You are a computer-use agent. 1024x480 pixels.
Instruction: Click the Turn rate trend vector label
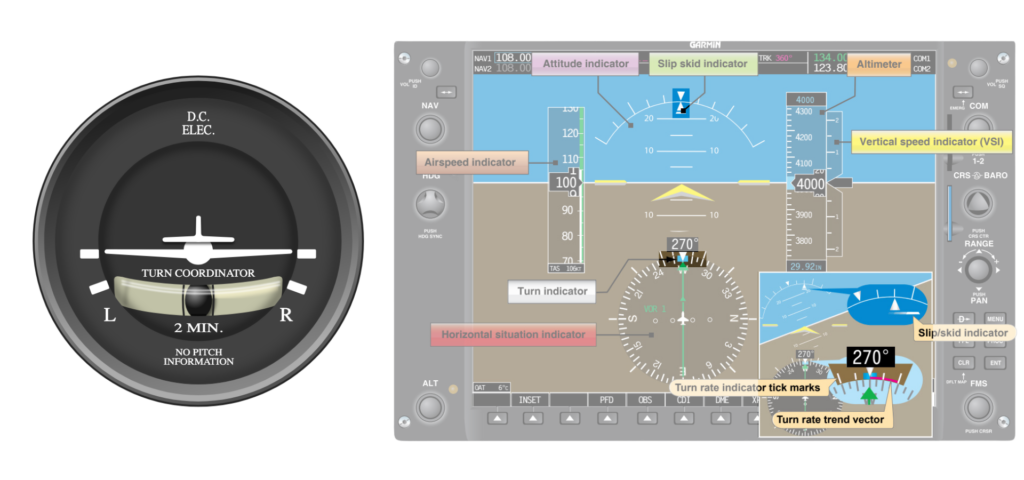(x=833, y=420)
